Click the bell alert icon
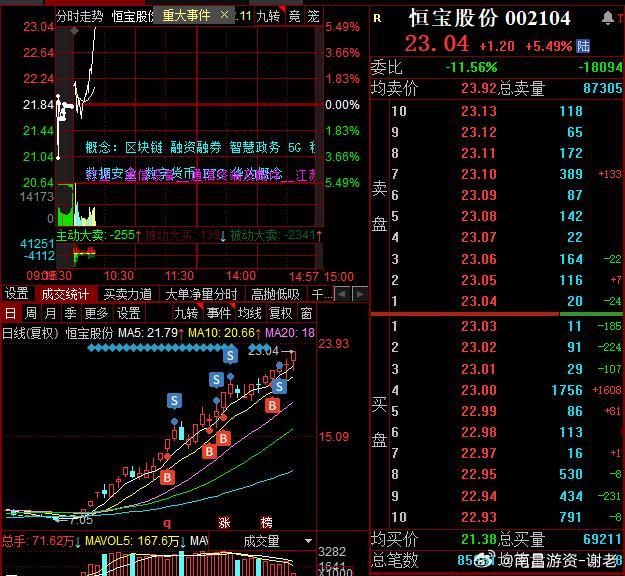This screenshot has height=576, width=625. pos(607,18)
